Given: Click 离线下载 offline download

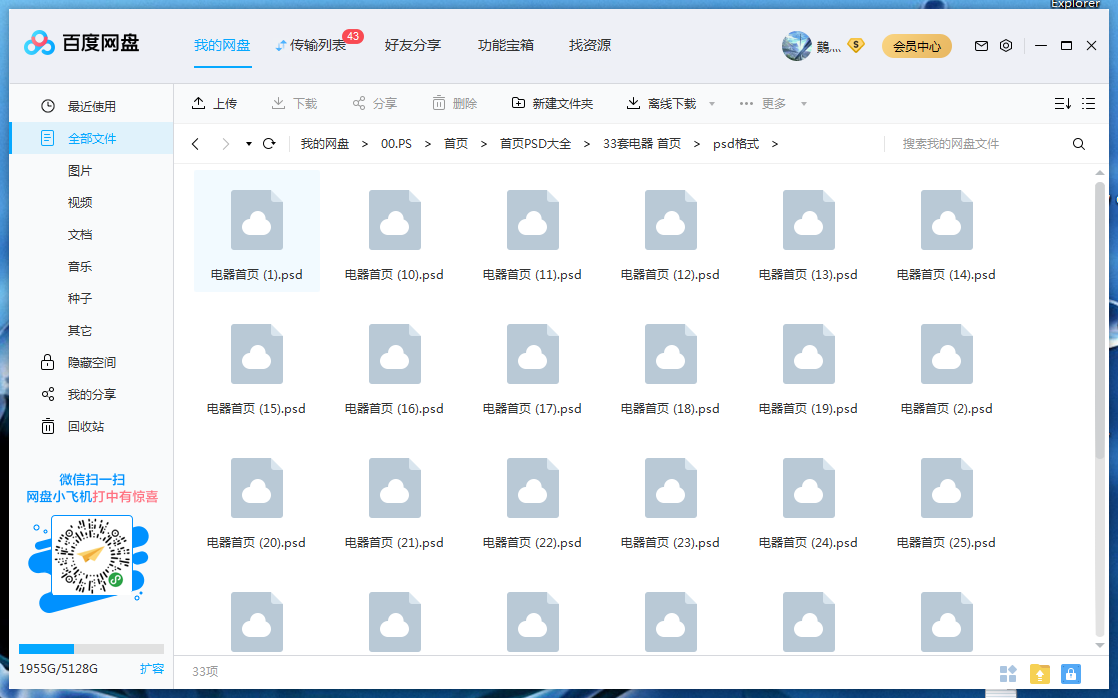Looking at the screenshot, I should (661, 103).
